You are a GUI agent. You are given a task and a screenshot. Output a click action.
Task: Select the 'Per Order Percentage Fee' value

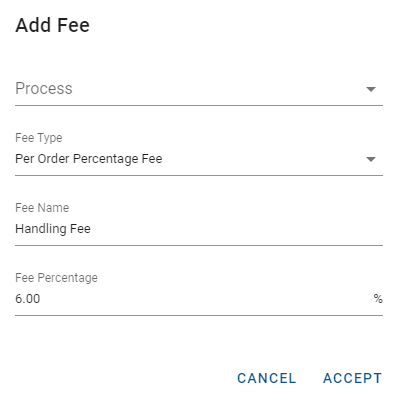point(89,159)
